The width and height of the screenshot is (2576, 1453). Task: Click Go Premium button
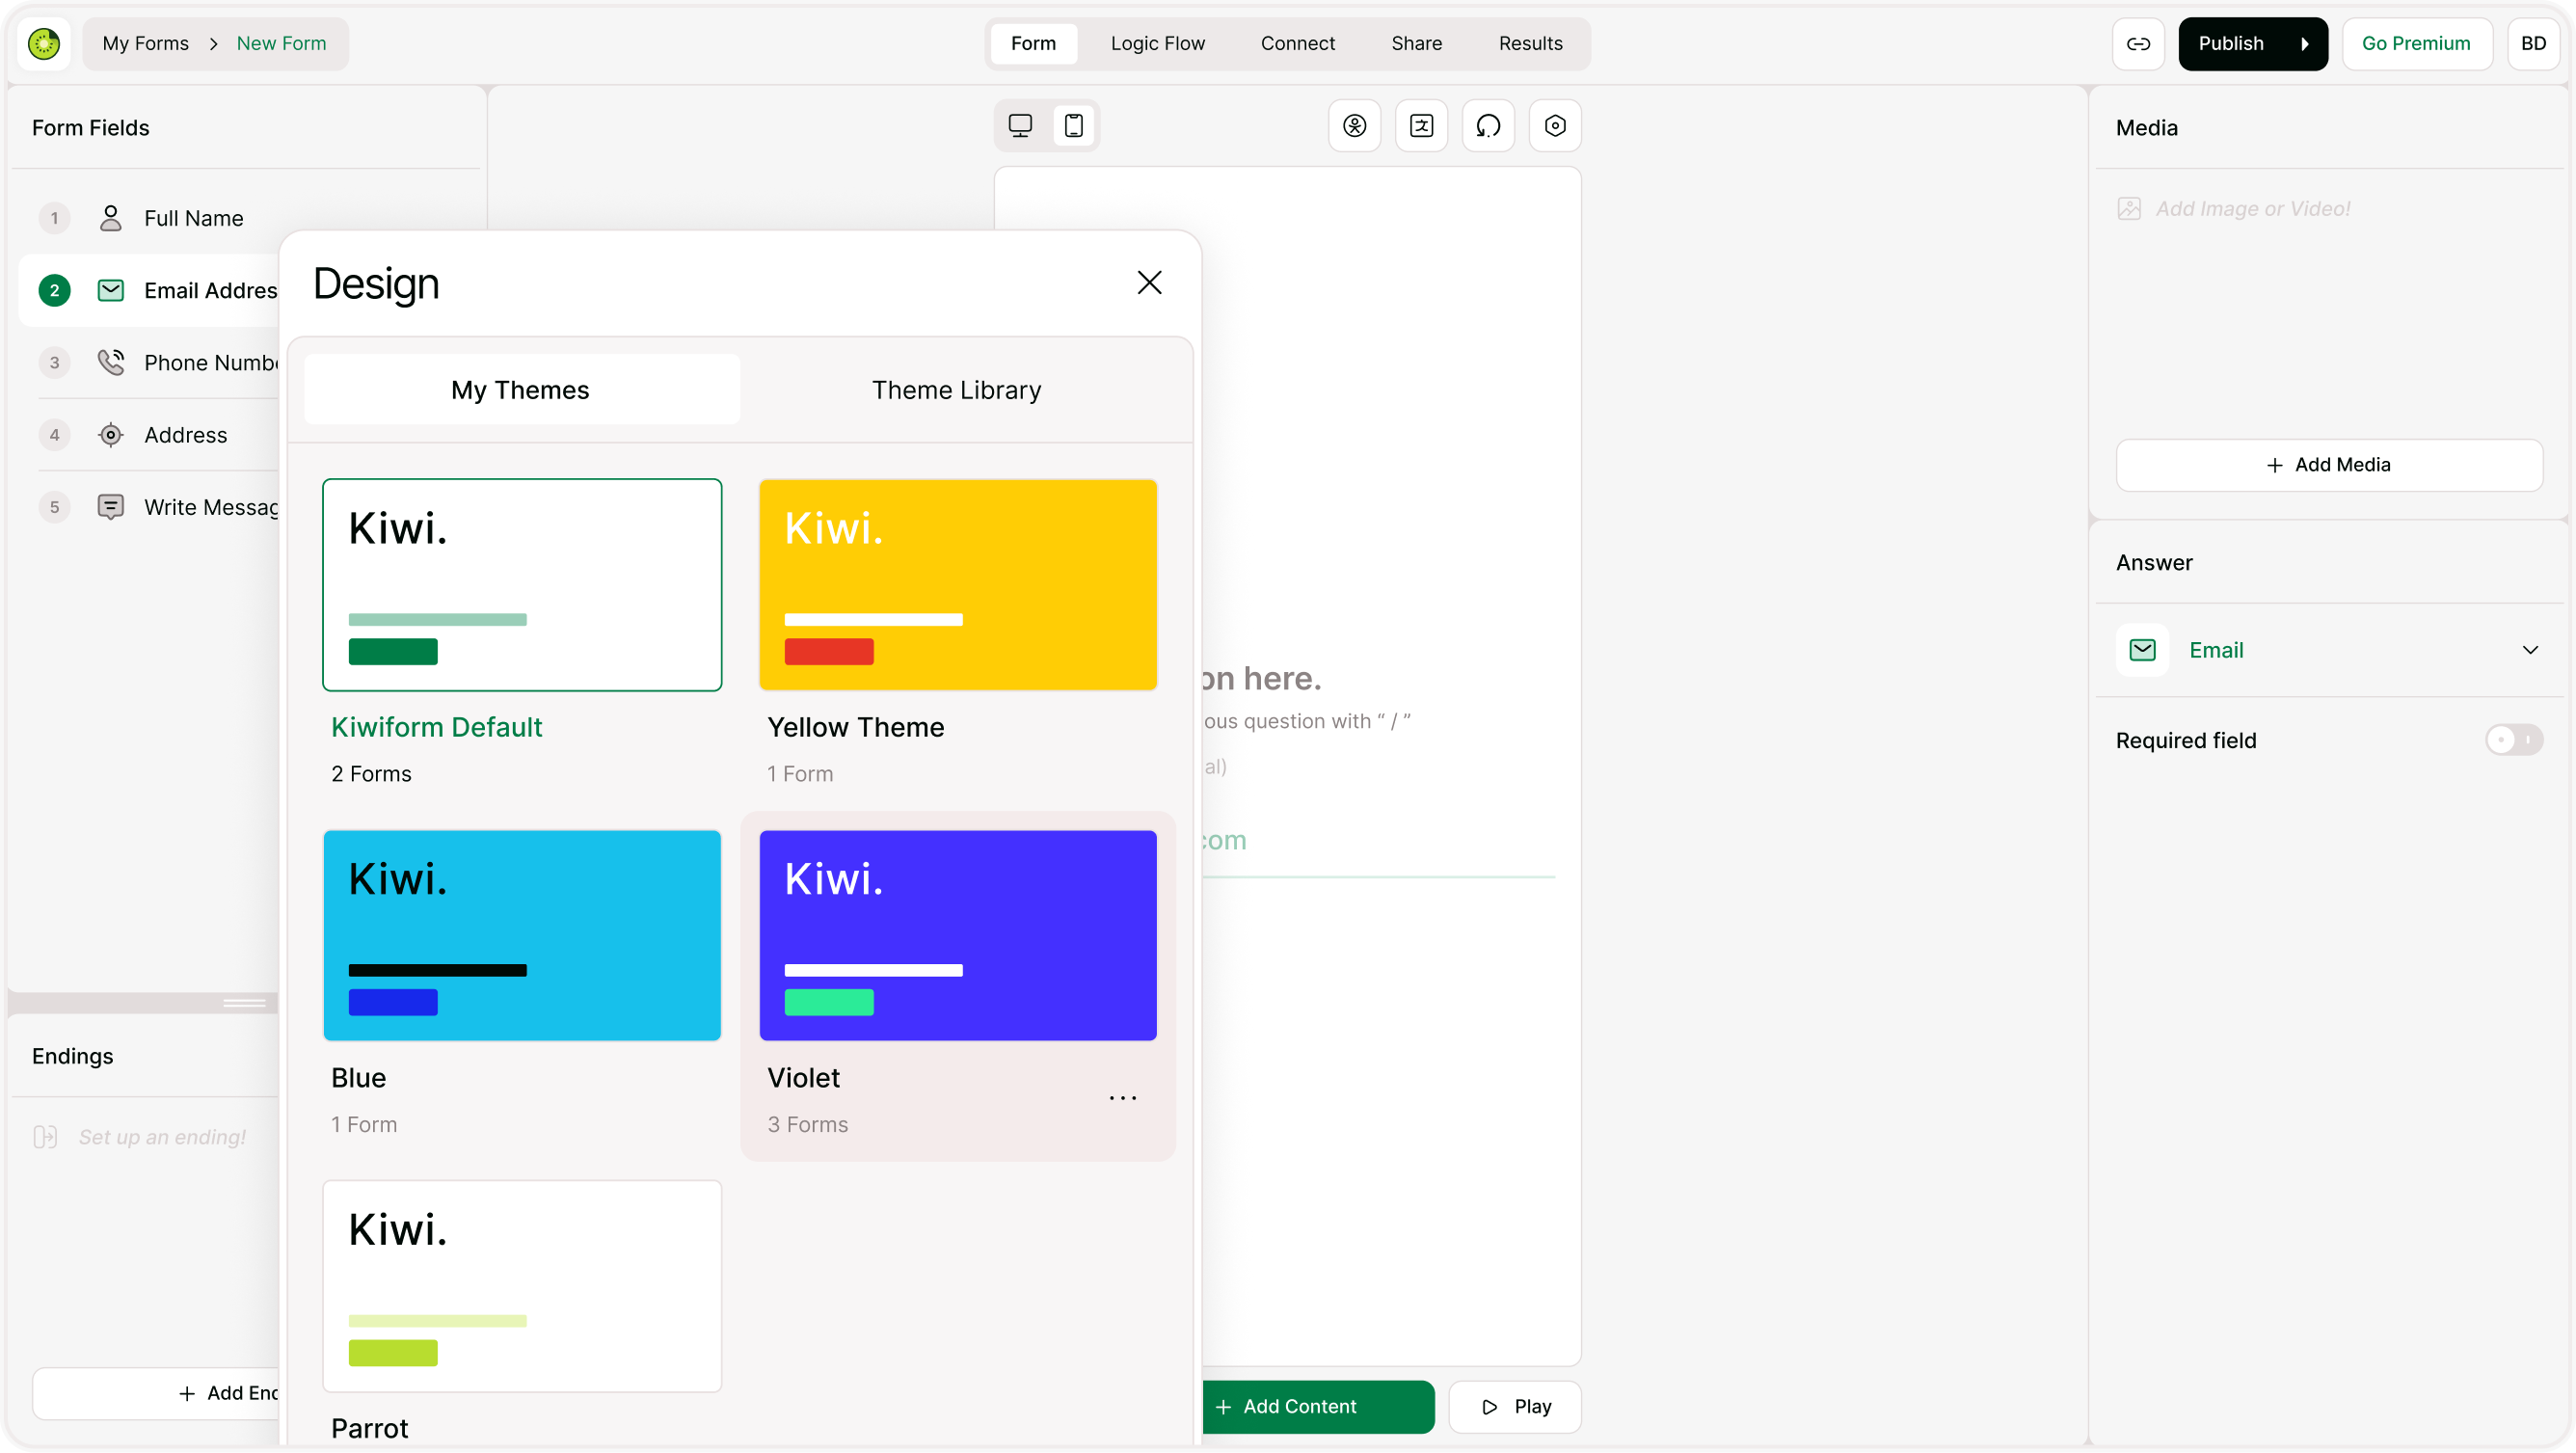(2415, 43)
